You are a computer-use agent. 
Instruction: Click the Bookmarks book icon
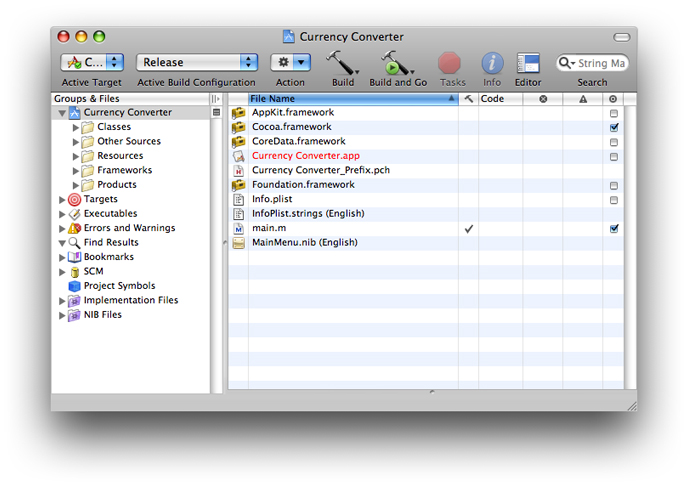point(75,257)
